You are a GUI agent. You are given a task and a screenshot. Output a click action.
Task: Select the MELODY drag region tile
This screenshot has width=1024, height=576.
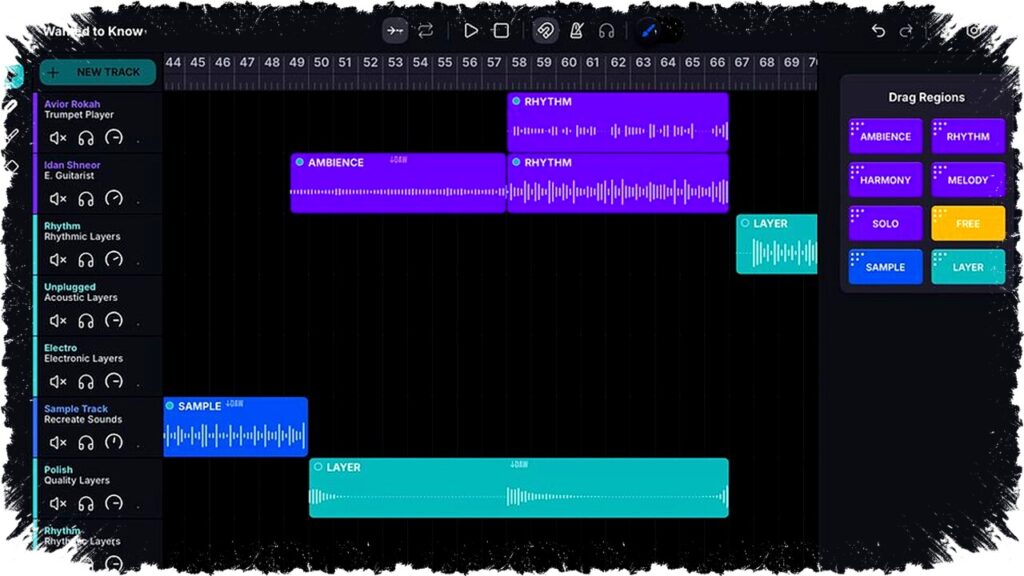pos(968,180)
